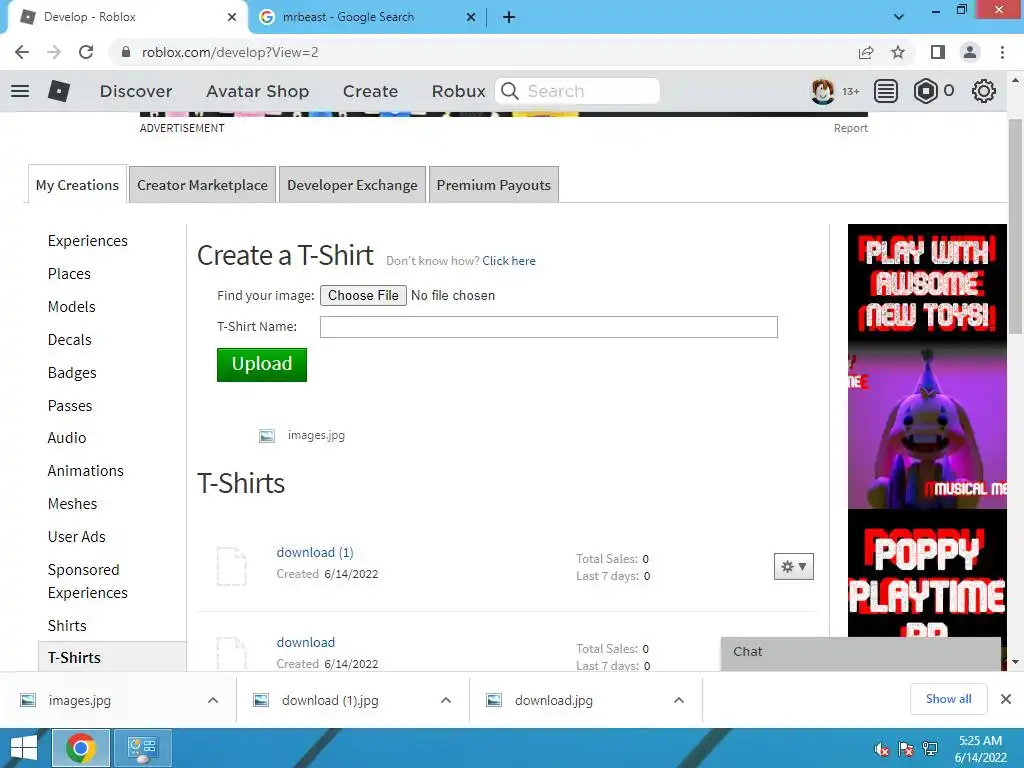Open Robux in the Roblox header

click(x=458, y=91)
